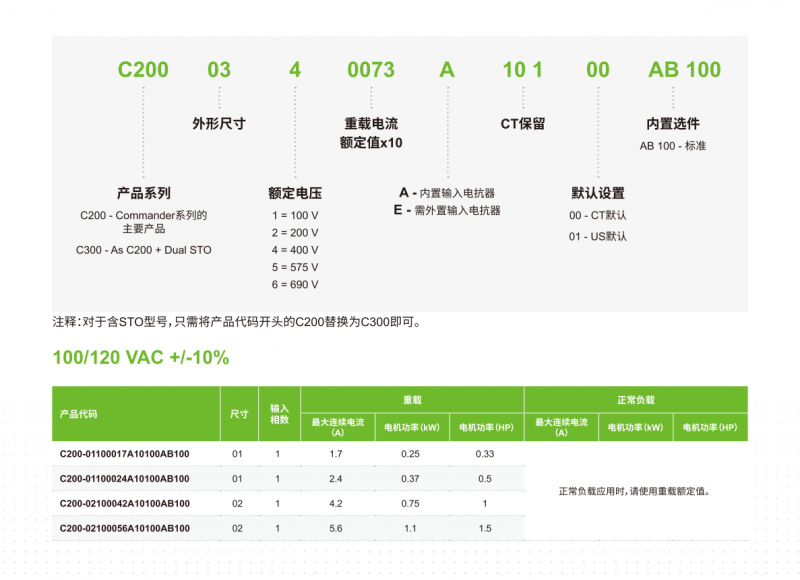This screenshot has height=580, width=800.
Task: Select product code 'C200-01100017A10100AB100'
Action: click(124, 454)
